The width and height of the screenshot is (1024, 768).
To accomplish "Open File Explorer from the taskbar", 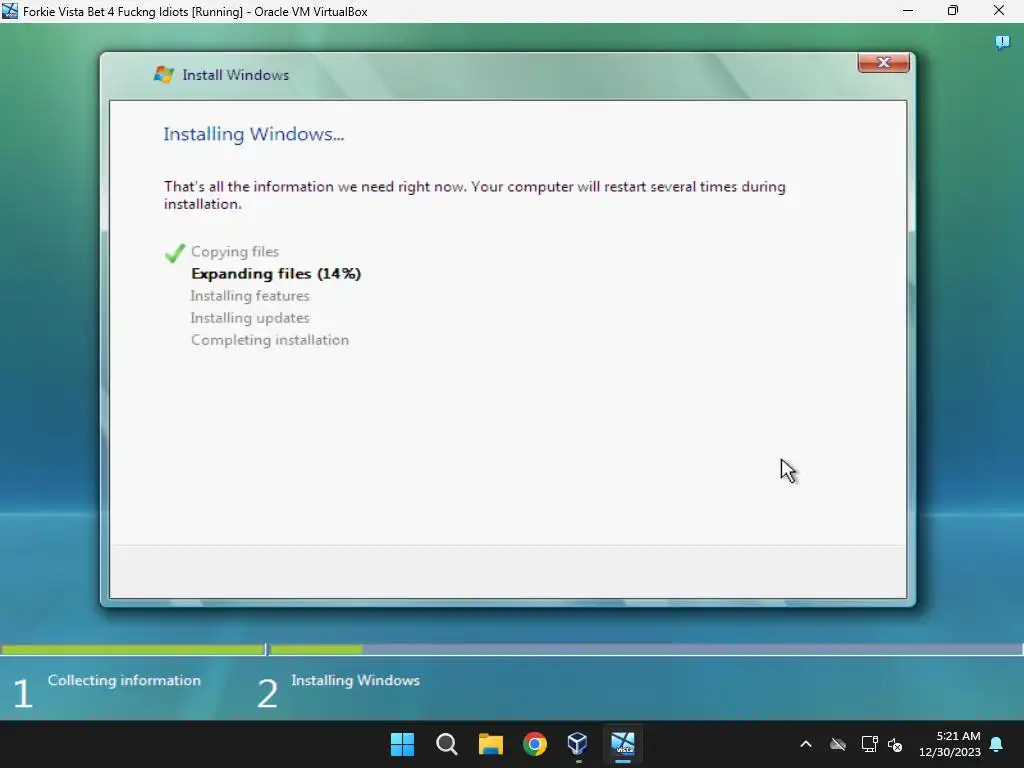I will pos(490,744).
